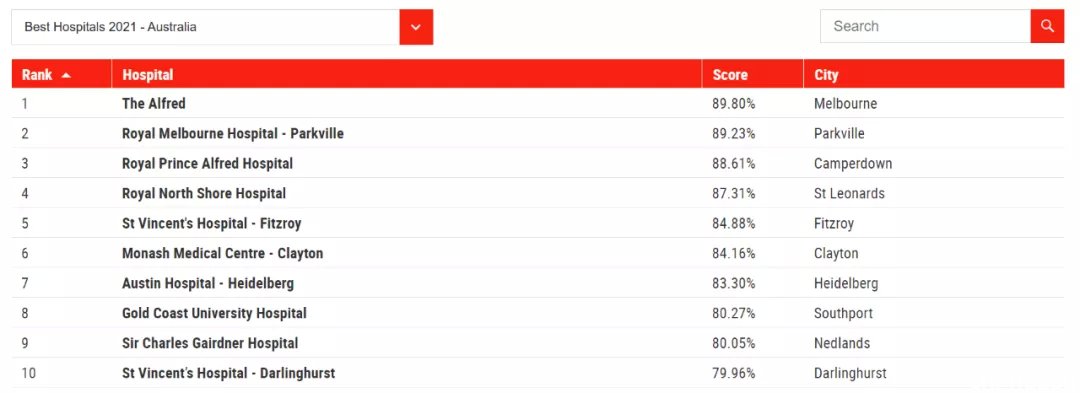Screen dimensions: 1080x393
Task: Click the Rank sort ascending arrow
Action: pos(66,76)
